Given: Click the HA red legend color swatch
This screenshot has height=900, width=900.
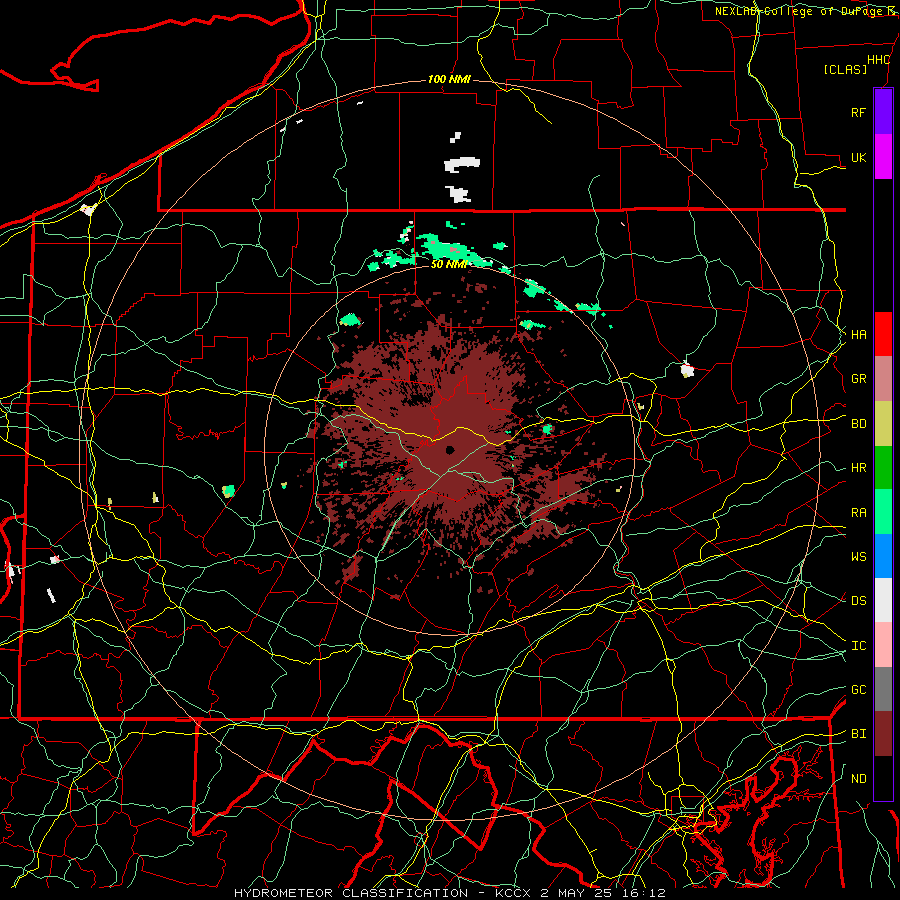Looking at the screenshot, I should pyautogui.click(x=883, y=334).
